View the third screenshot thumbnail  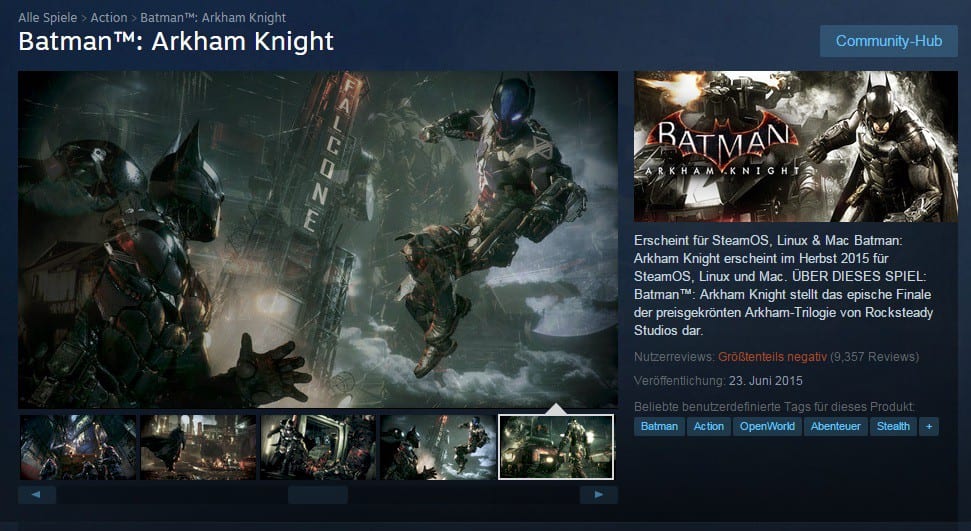click(x=318, y=447)
